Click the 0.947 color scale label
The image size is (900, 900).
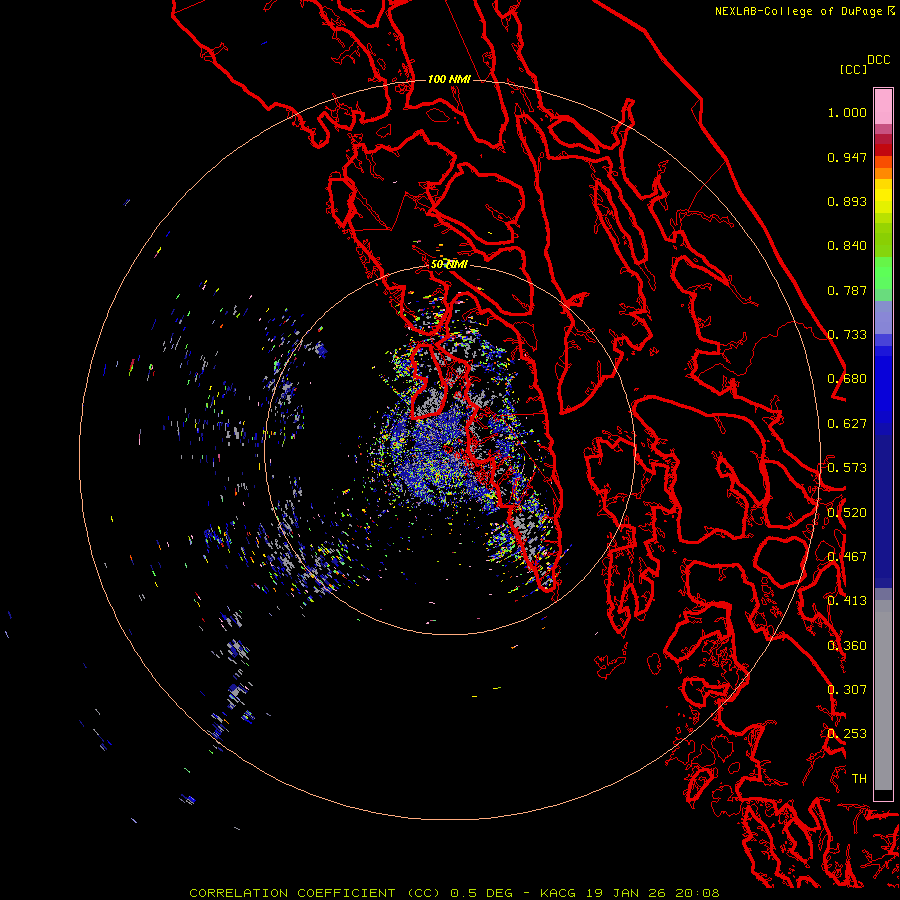pyautogui.click(x=847, y=157)
